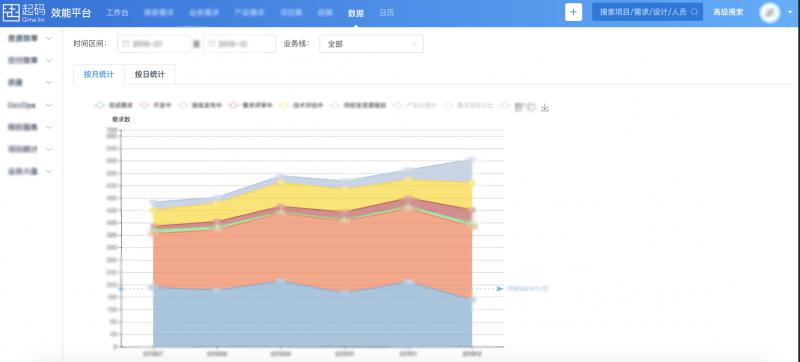Click the chart download icon
This screenshot has height=362, width=800.
point(545,107)
